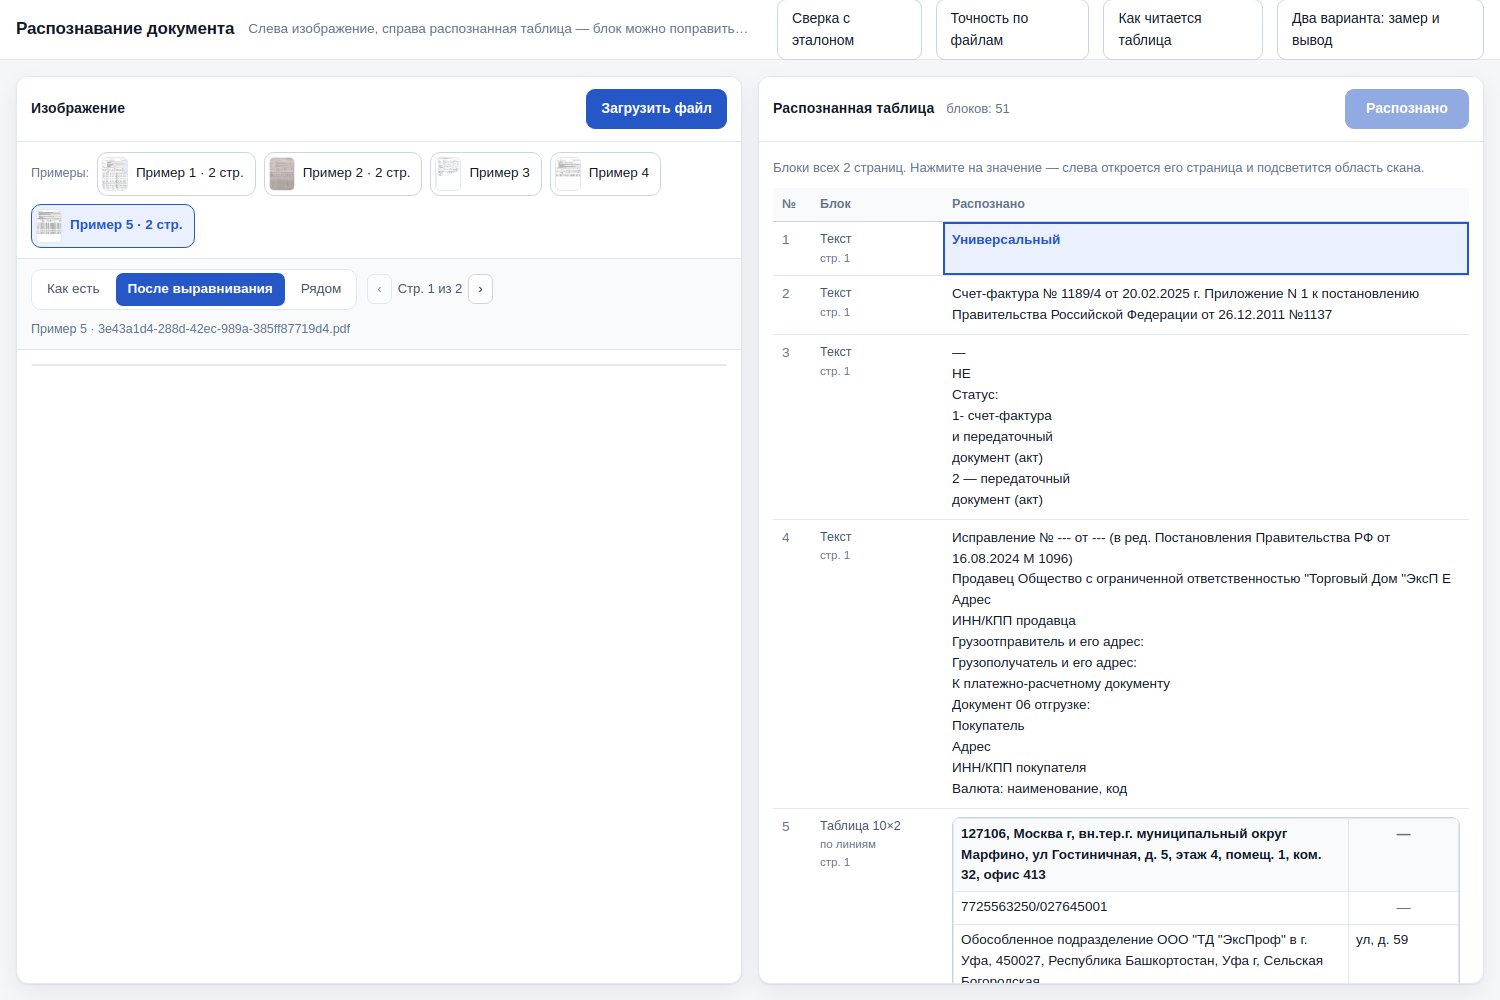Click the "Исправление № --- от ---" text
The image size is (1500, 1000).
tap(1028, 538)
